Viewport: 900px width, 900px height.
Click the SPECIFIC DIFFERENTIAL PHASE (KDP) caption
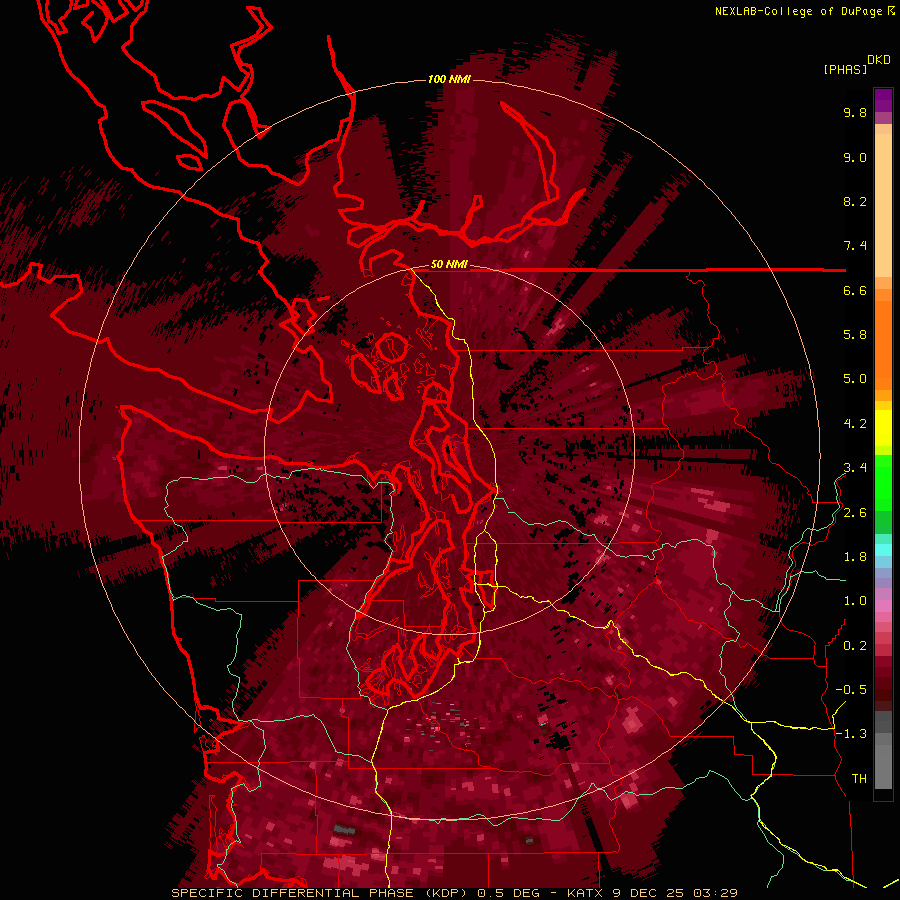(320, 893)
